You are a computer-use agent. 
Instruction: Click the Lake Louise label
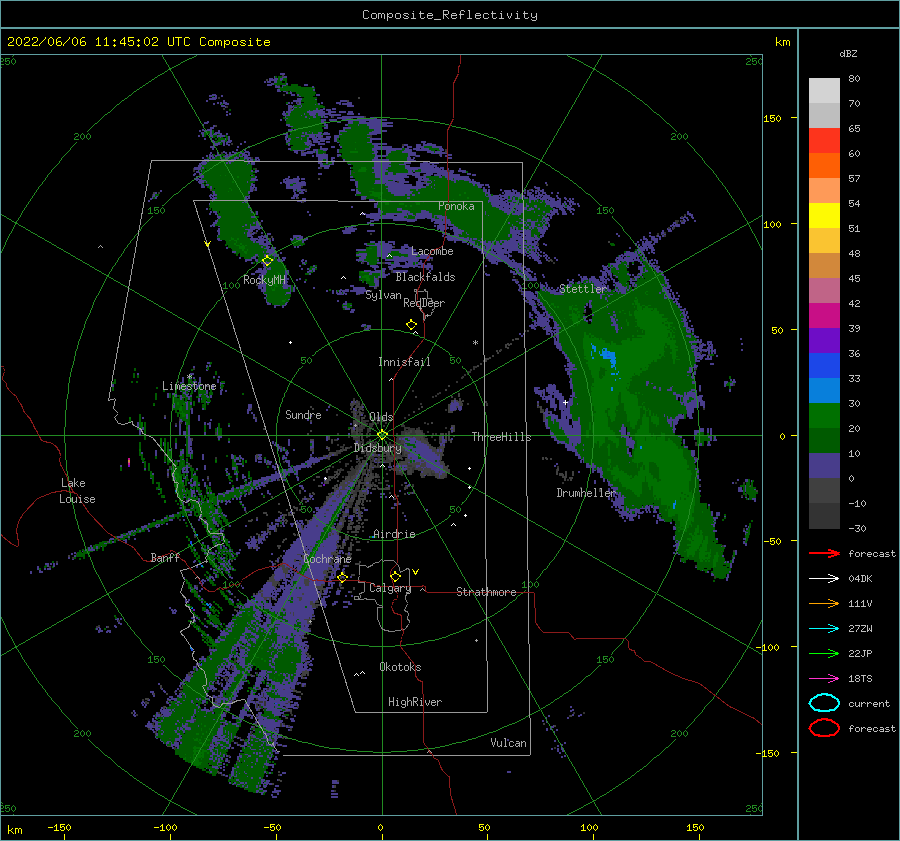pos(78,491)
